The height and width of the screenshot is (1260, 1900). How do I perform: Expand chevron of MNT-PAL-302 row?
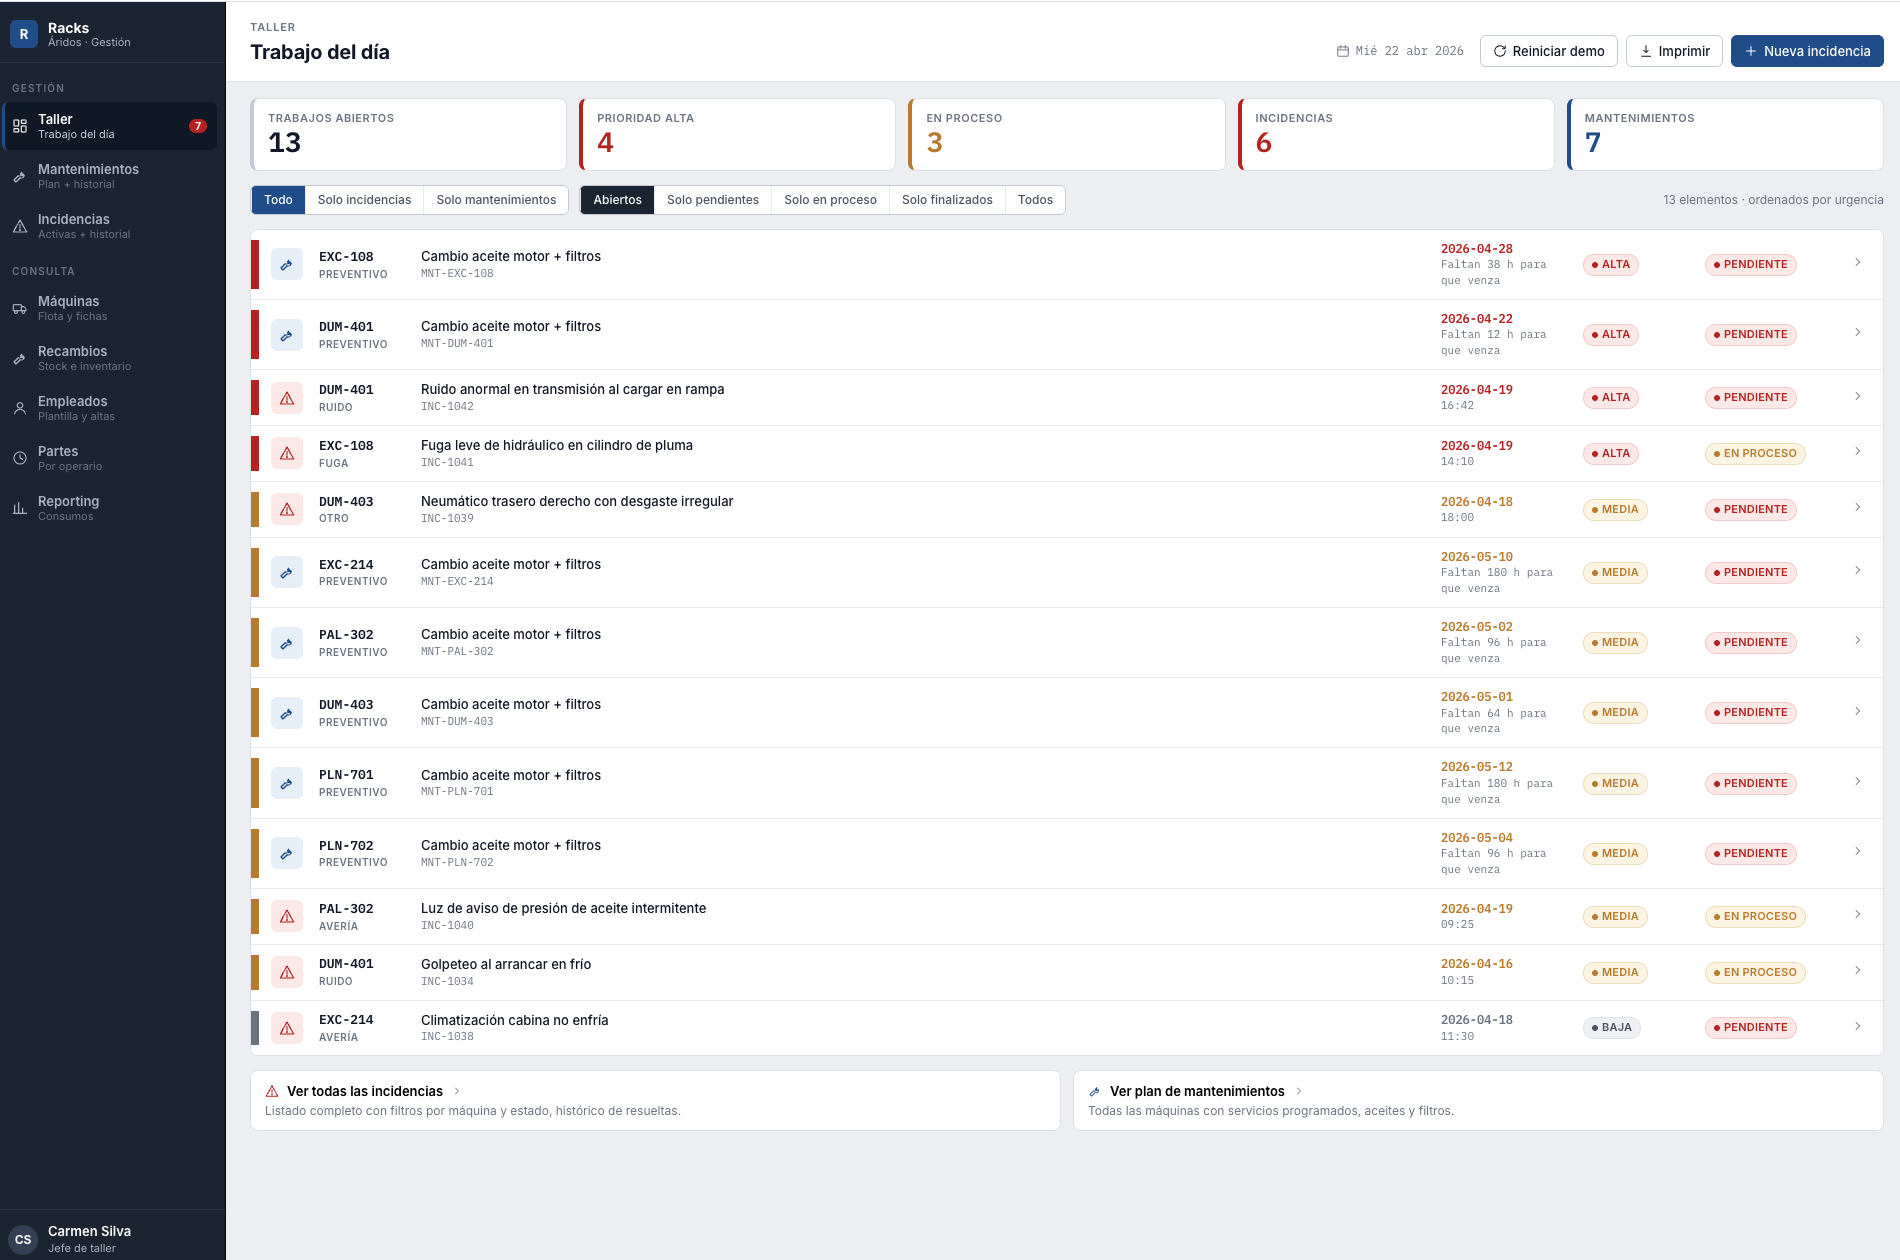coord(1857,641)
